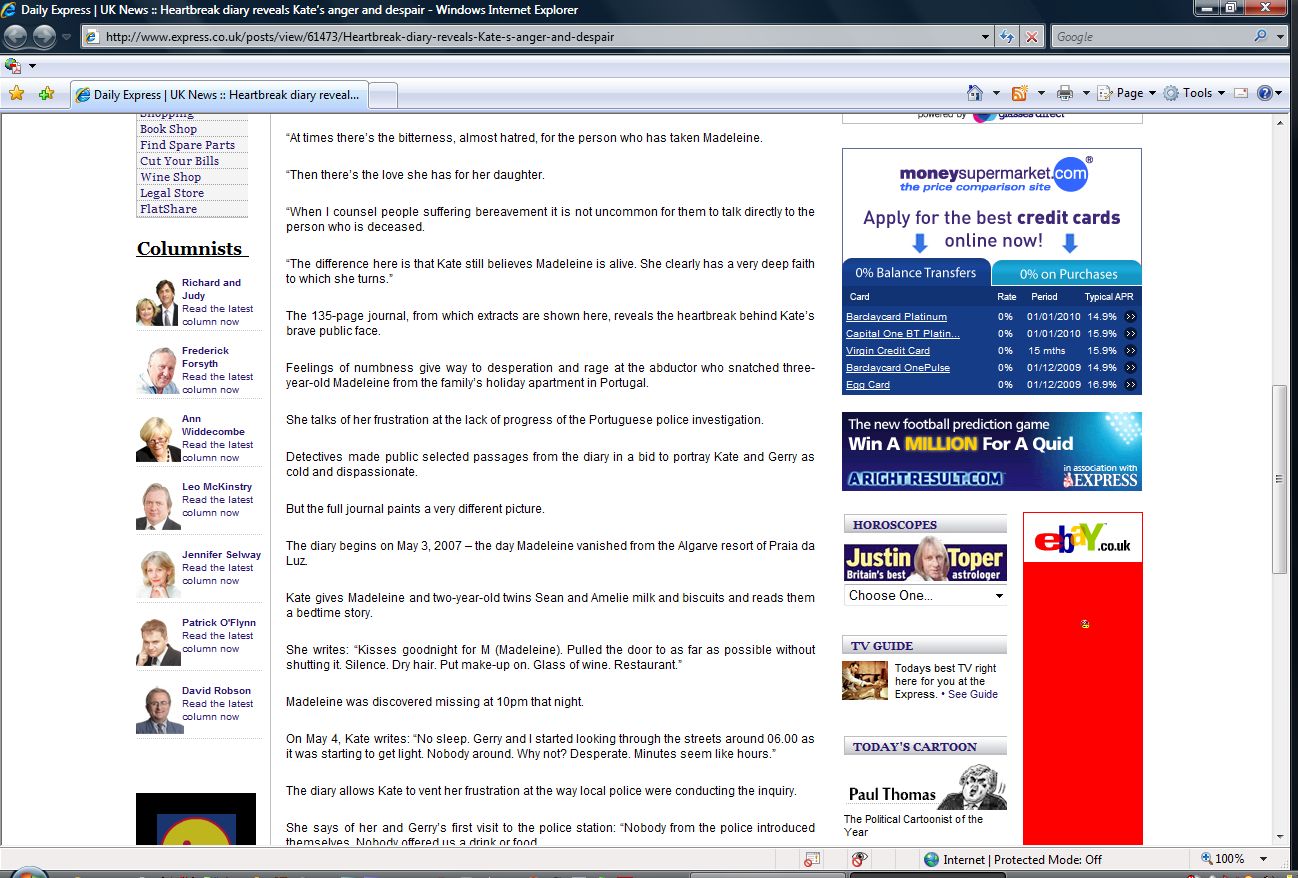Click the Stop loading X icon

click(x=1032, y=37)
